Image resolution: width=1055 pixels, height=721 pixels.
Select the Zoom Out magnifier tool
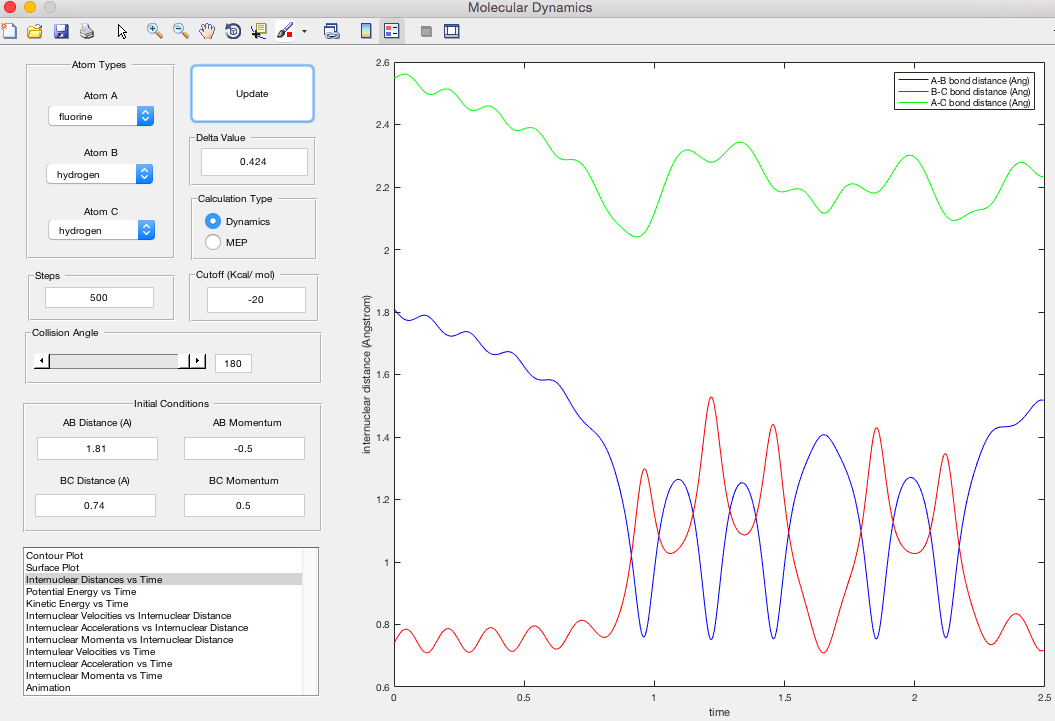point(181,31)
